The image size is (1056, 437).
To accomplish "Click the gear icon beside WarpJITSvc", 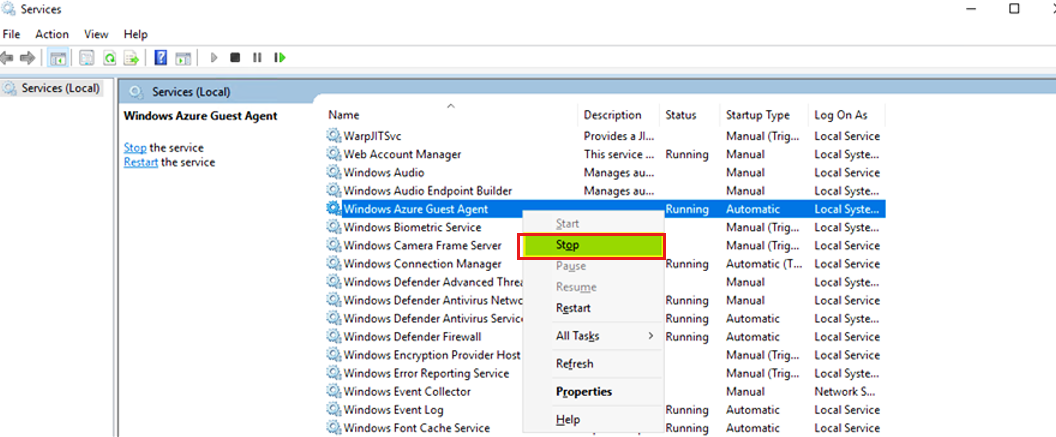I will tap(333, 136).
